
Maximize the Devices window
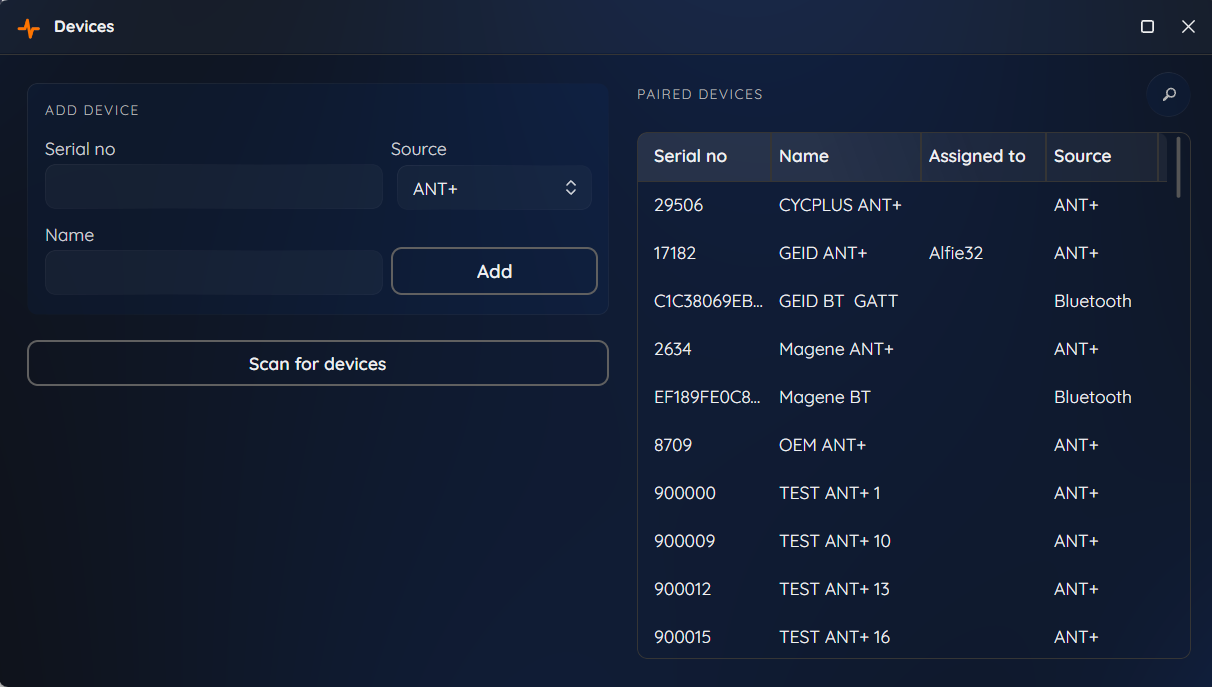pyautogui.click(x=1148, y=27)
